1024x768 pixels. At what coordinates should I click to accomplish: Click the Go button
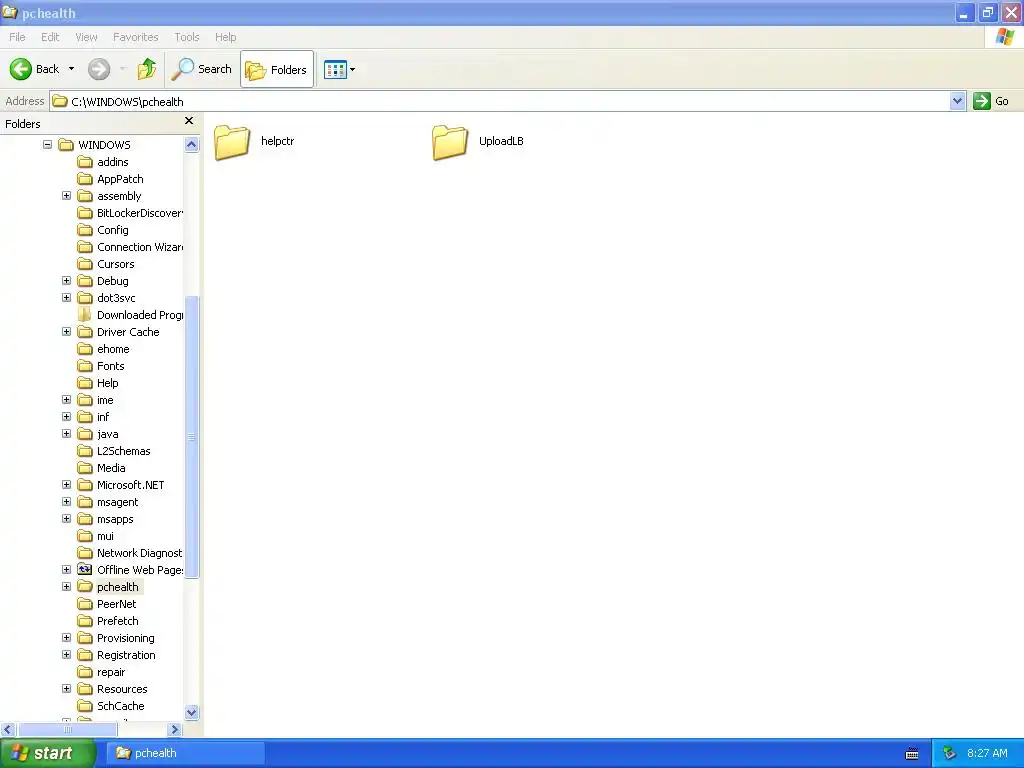tap(991, 101)
